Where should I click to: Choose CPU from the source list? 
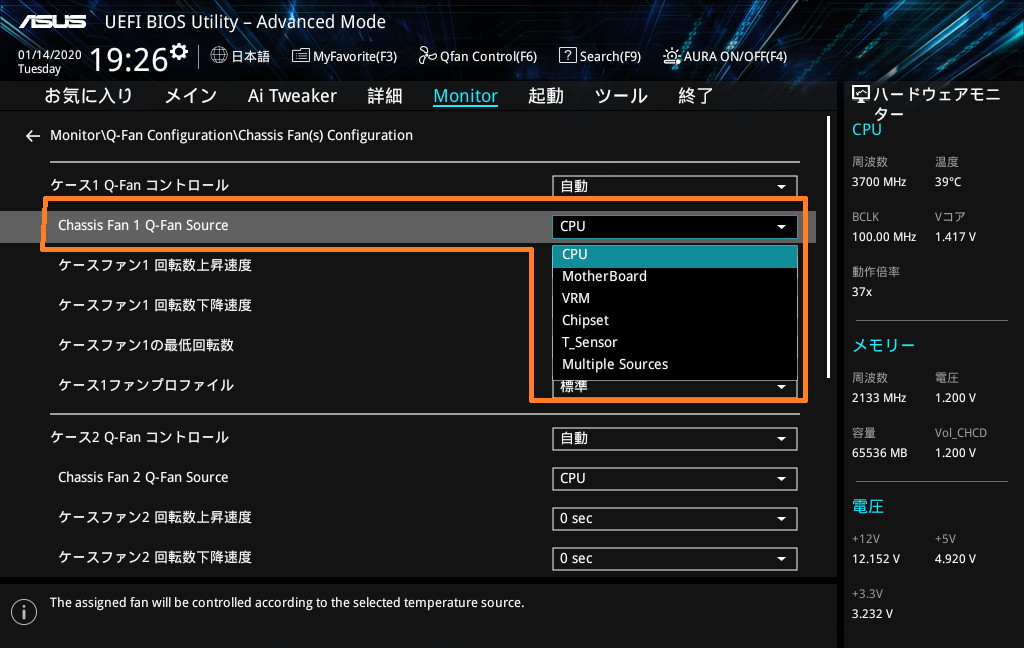pos(675,255)
